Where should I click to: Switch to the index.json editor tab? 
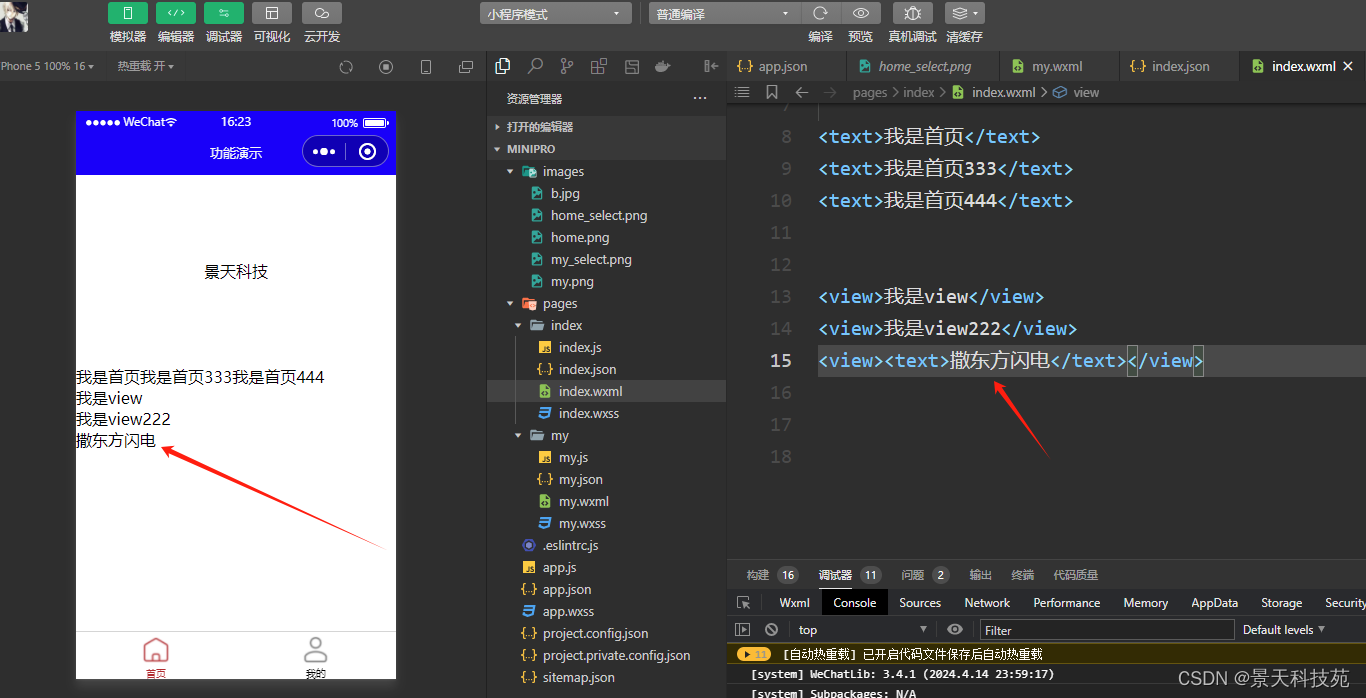(x=1179, y=66)
